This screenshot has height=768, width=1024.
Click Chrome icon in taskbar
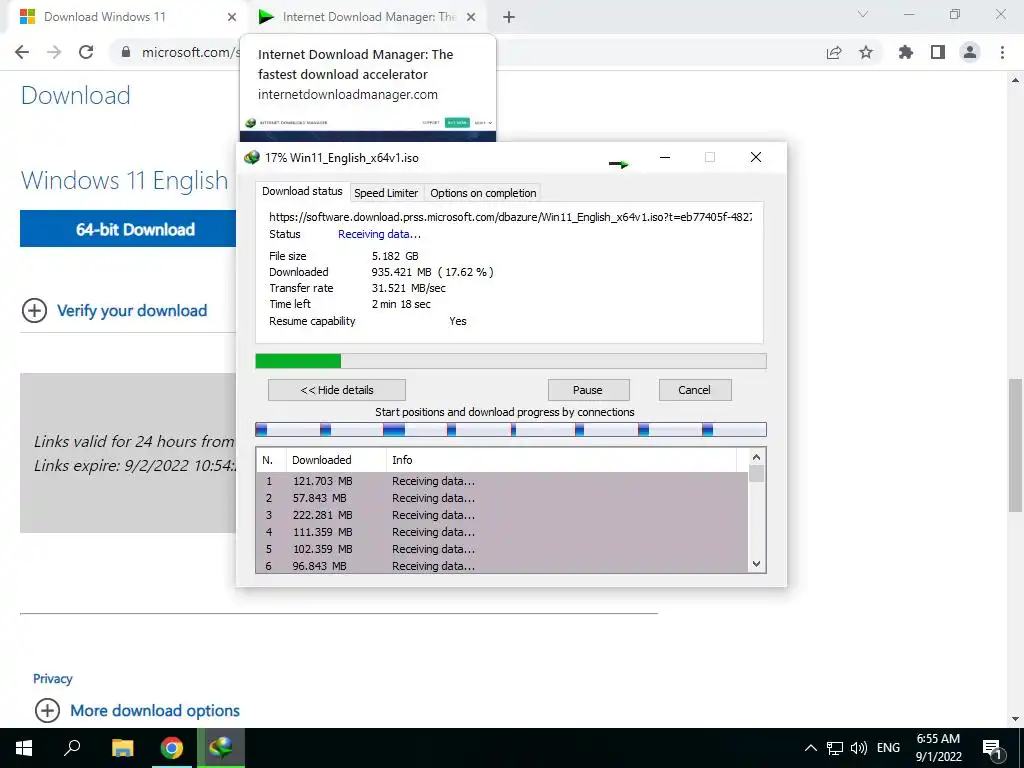coord(172,748)
